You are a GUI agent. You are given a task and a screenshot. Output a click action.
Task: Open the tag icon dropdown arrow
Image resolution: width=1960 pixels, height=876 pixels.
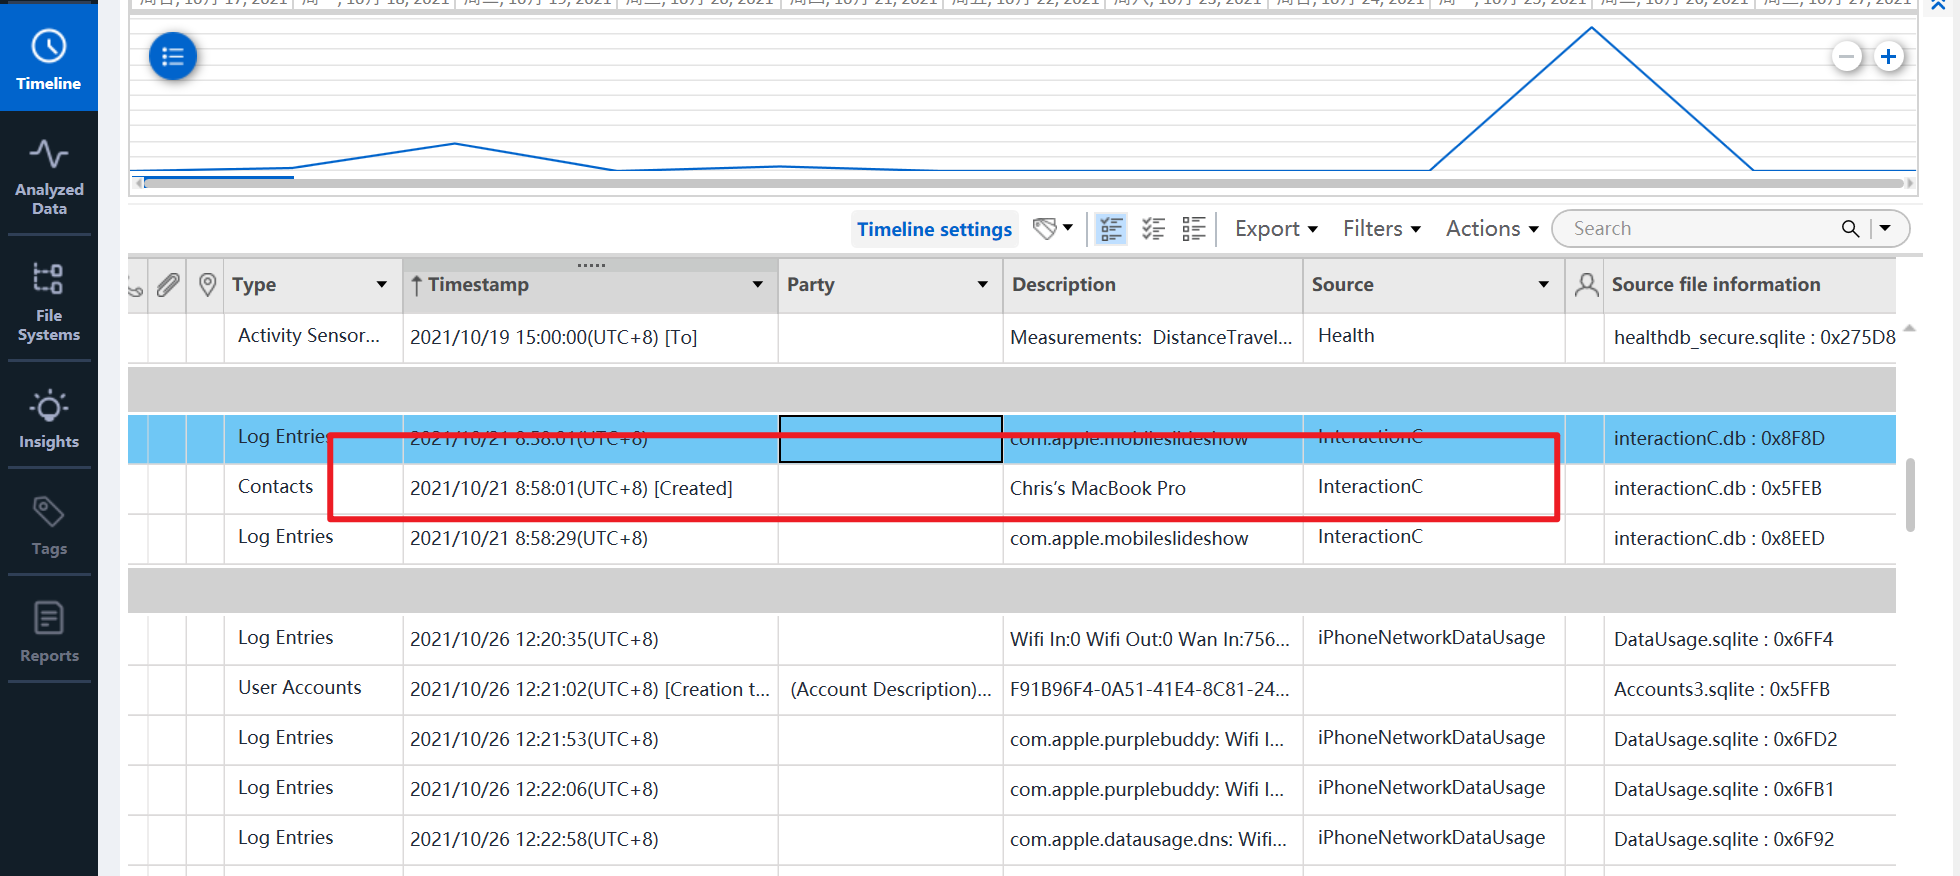coord(1068,229)
